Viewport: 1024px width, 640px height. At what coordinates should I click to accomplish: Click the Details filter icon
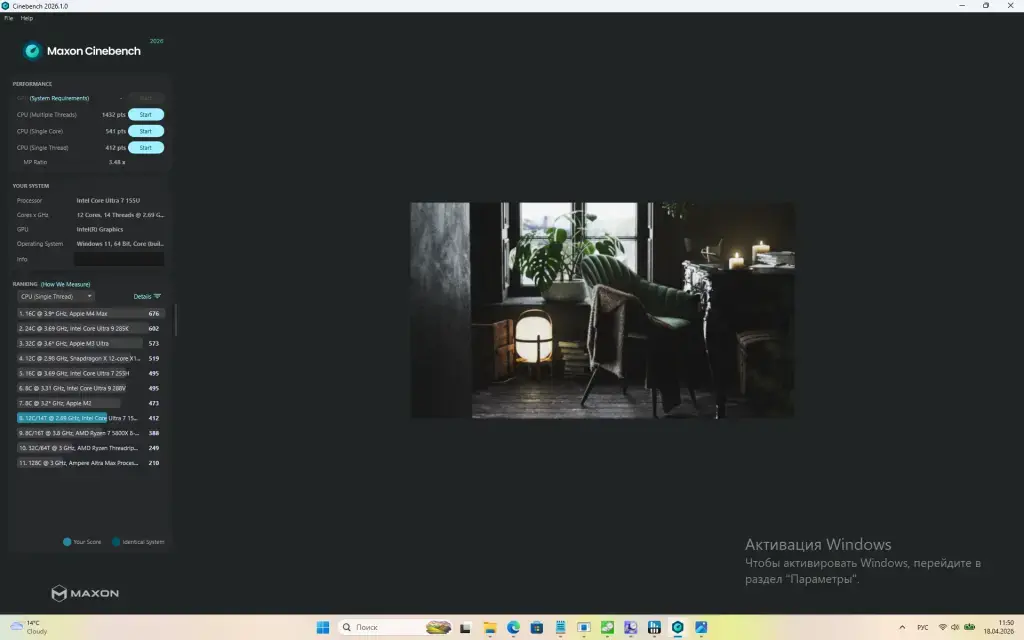(157, 296)
